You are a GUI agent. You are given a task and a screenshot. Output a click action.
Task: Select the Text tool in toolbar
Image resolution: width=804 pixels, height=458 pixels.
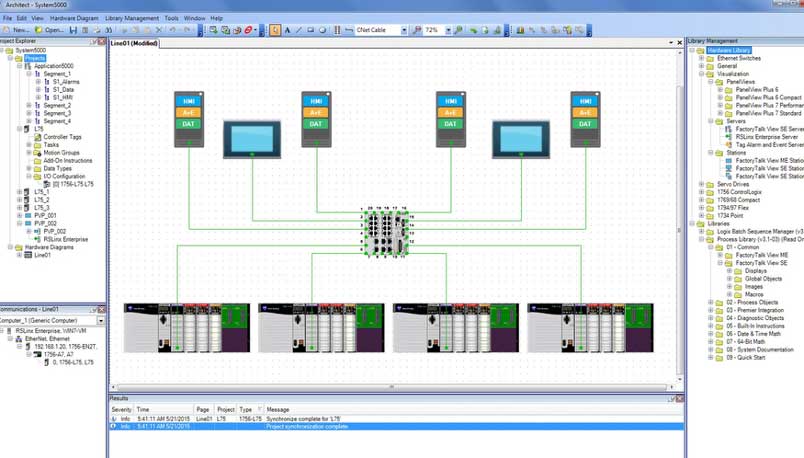pyautogui.click(x=288, y=30)
